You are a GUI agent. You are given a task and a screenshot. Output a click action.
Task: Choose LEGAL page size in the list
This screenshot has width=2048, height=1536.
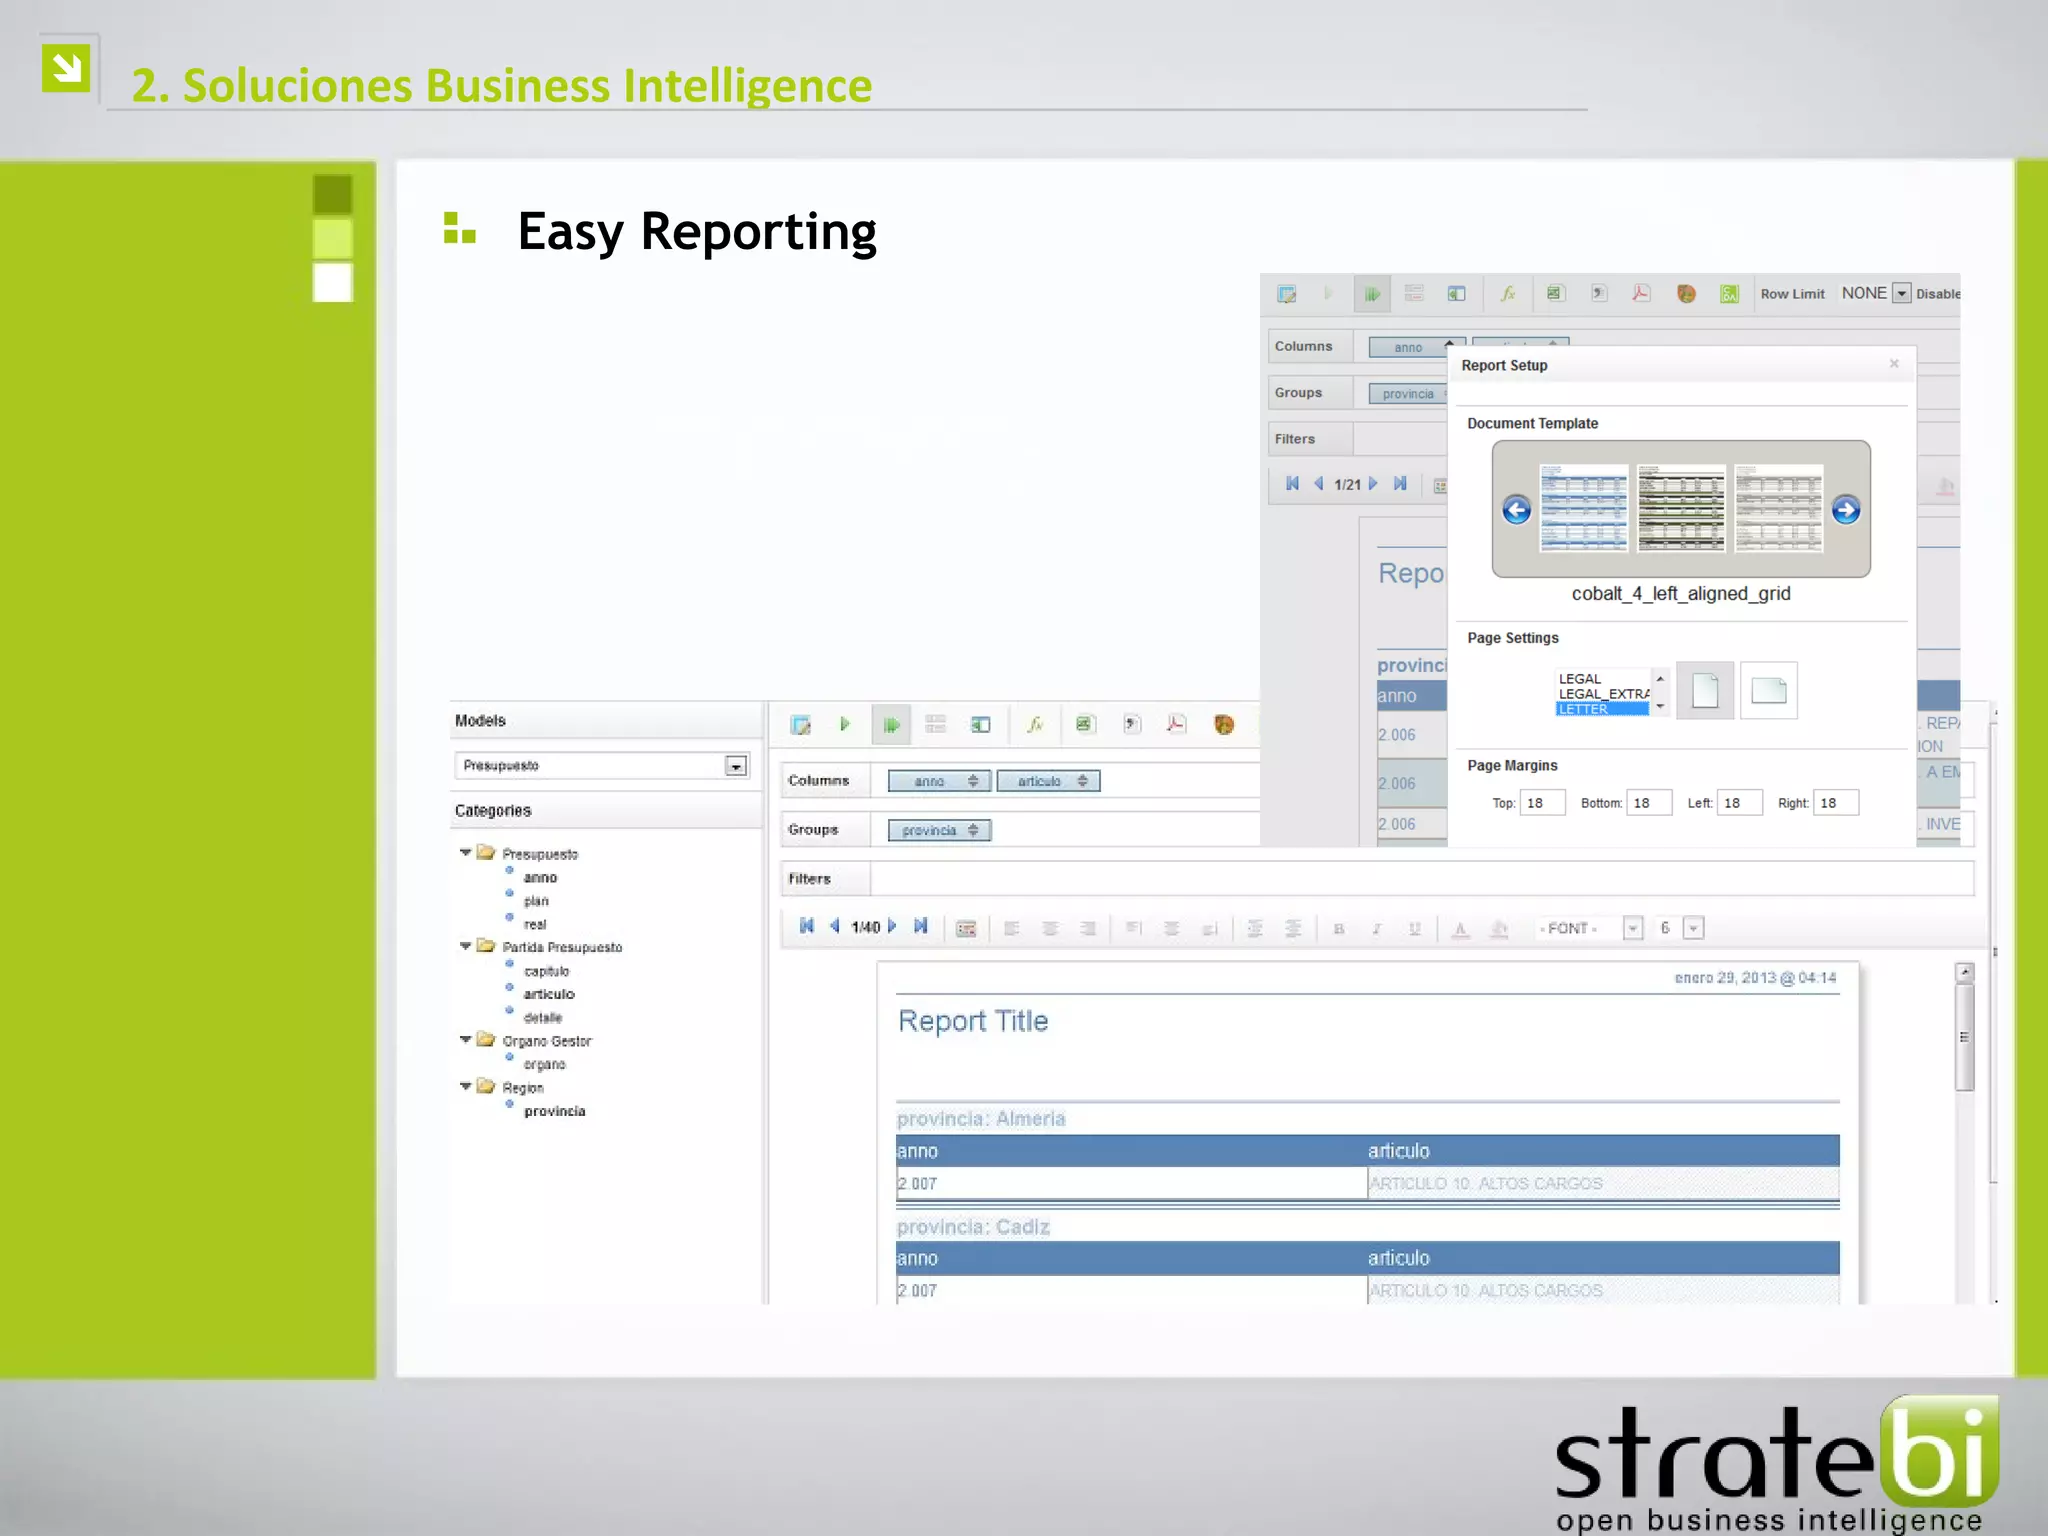click(1580, 679)
